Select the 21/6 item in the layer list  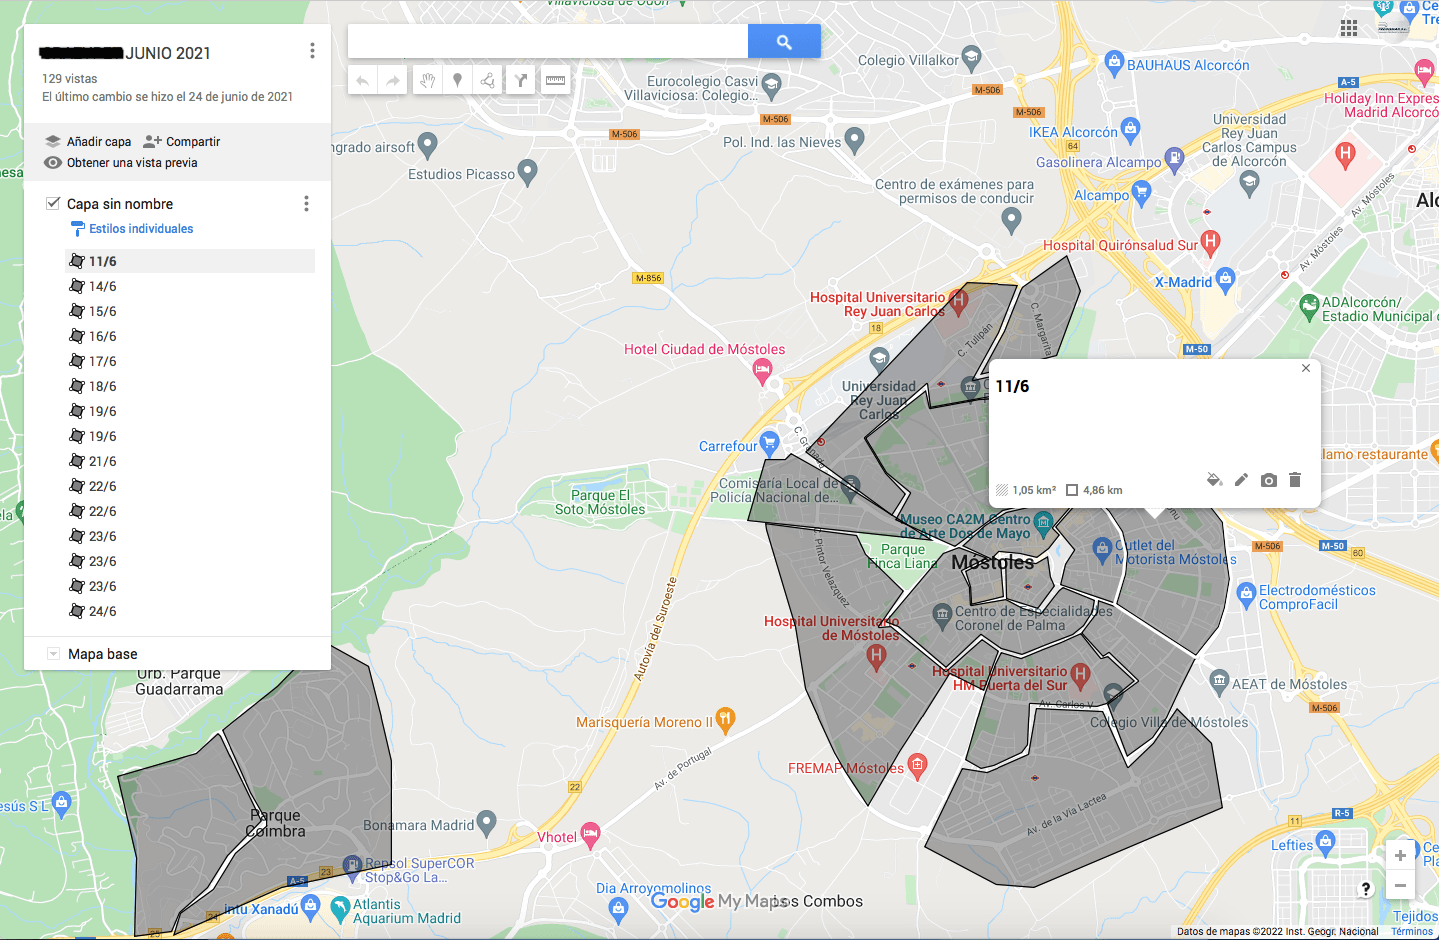click(x=190, y=461)
